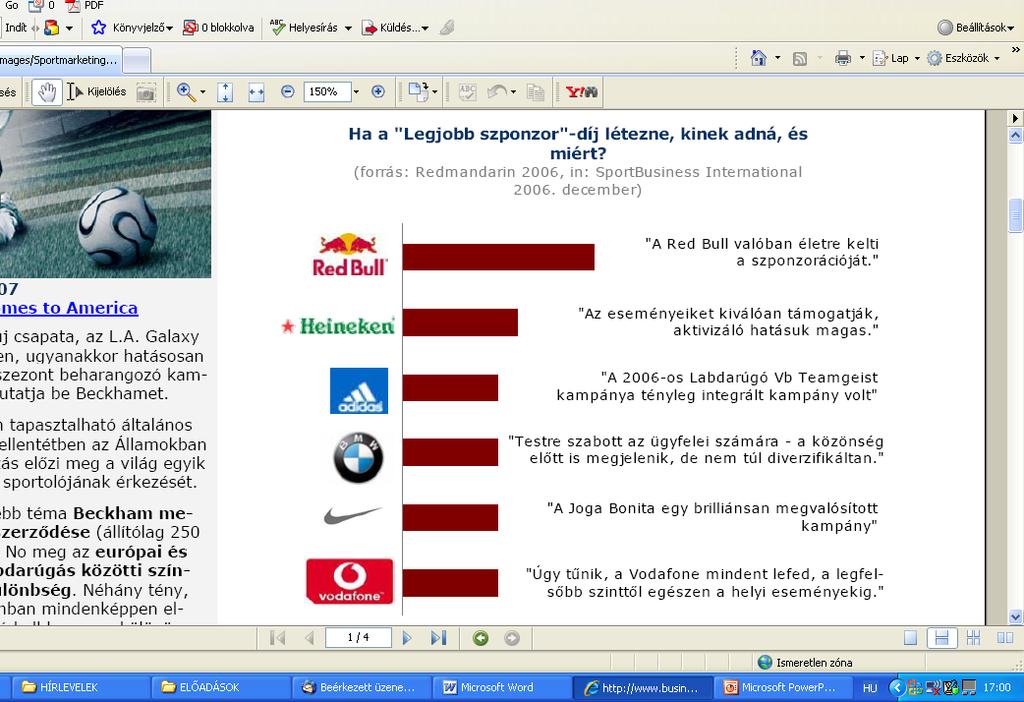Open the Beállítások settings menu
The height and width of the screenshot is (702, 1024).
(x=976, y=27)
